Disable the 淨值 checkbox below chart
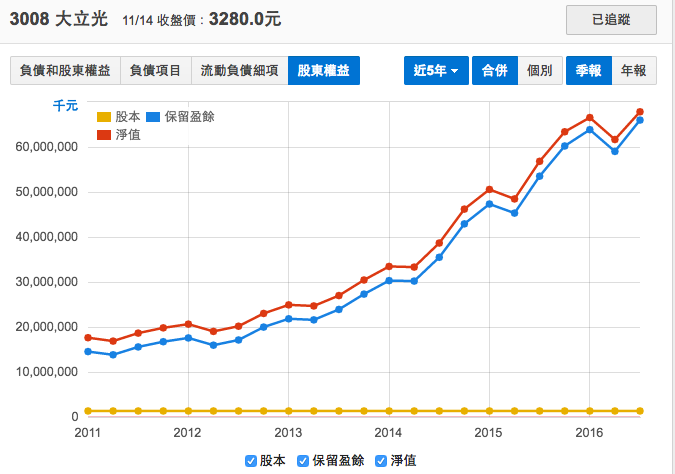The height and width of the screenshot is (474, 675). point(381,461)
